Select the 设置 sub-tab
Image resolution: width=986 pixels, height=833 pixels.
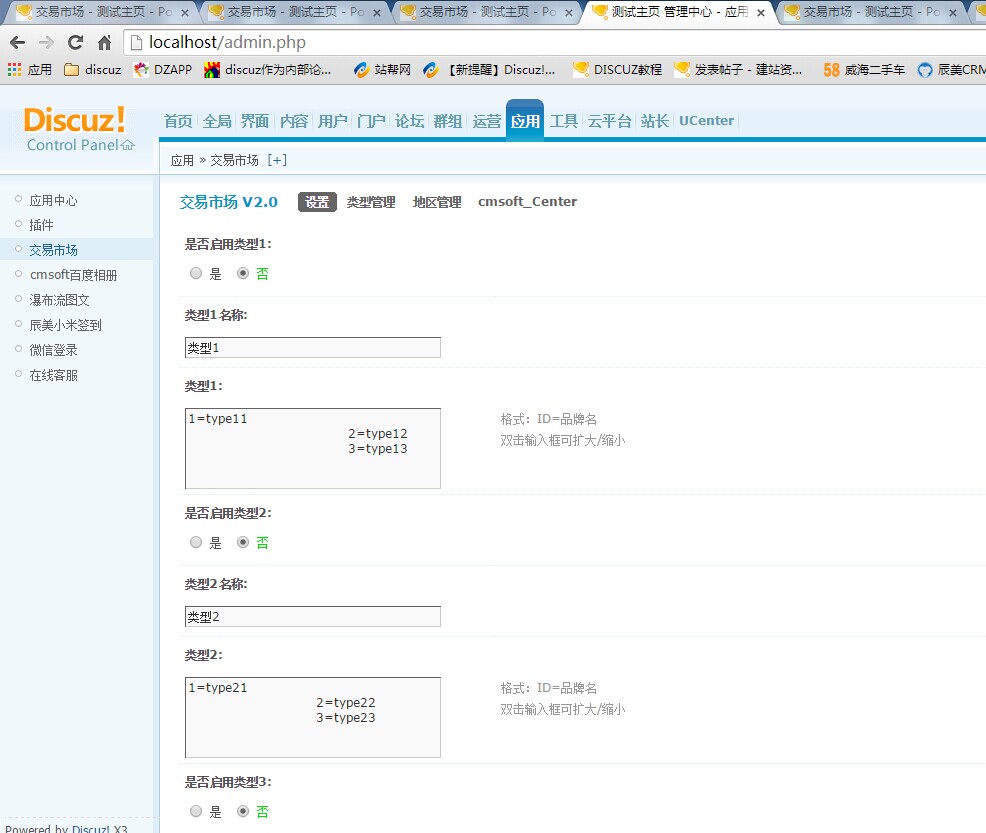pos(317,202)
